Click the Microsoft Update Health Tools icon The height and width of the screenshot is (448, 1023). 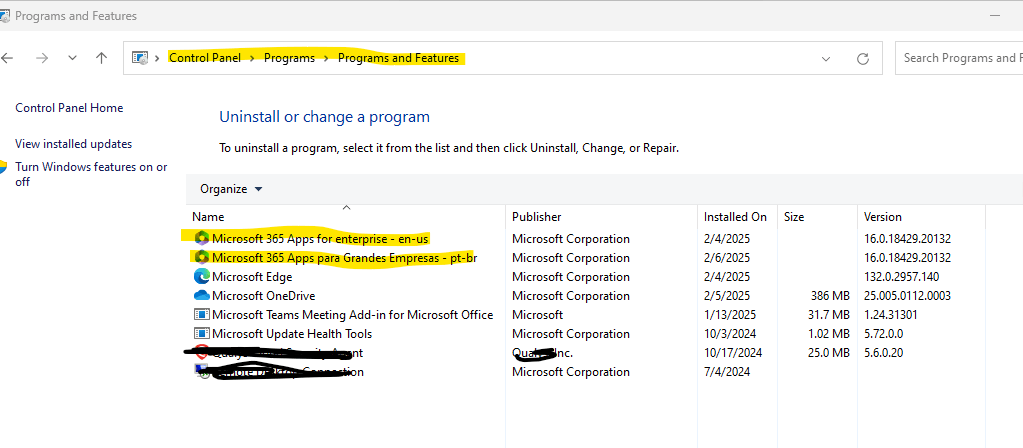point(202,333)
